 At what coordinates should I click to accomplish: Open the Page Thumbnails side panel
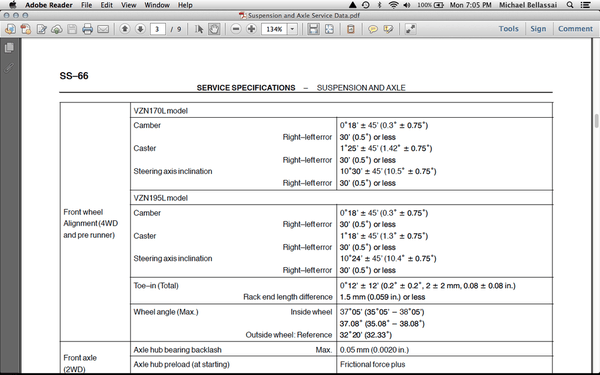[9, 47]
